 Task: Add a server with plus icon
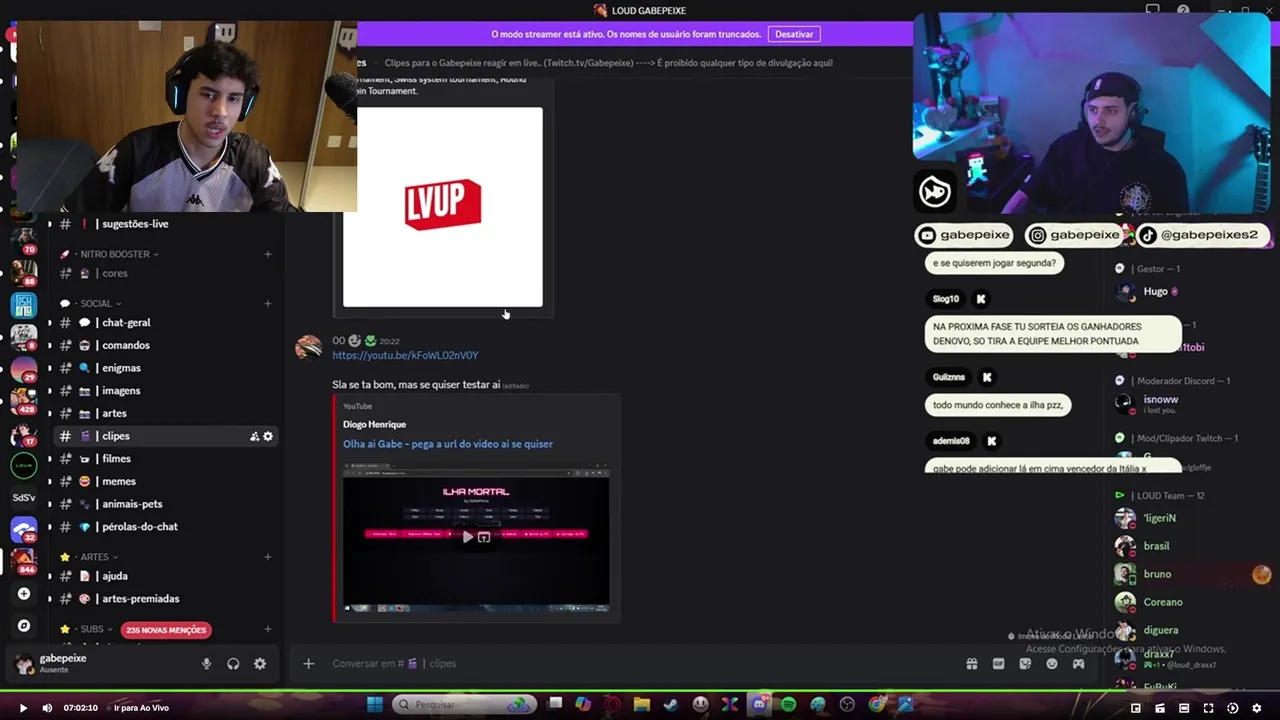[24, 594]
